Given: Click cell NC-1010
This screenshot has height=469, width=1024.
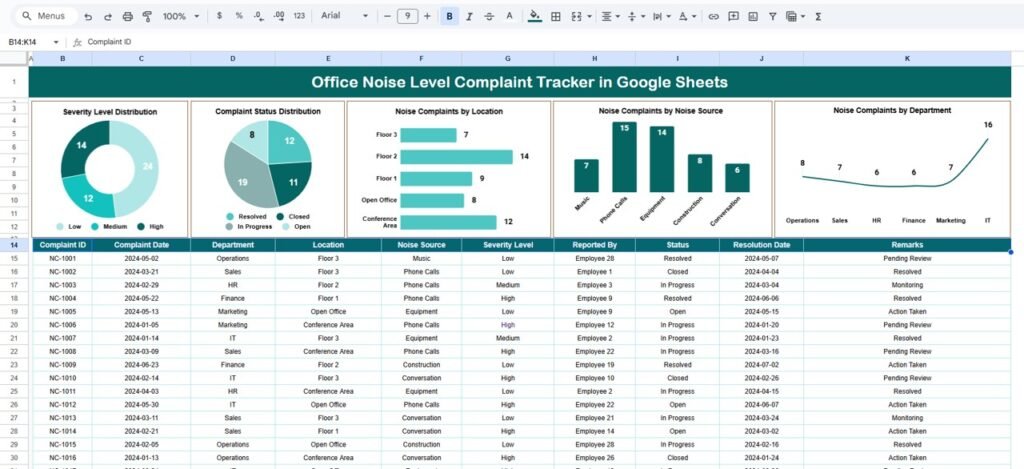Looking at the screenshot, I should tap(62, 378).
